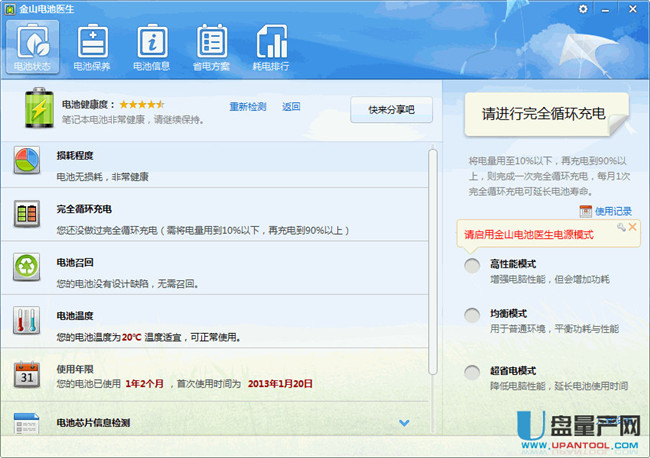This screenshot has width=650, height=458.
Task: Open the 电池保养 tab icon
Action: pyautogui.click(x=92, y=47)
